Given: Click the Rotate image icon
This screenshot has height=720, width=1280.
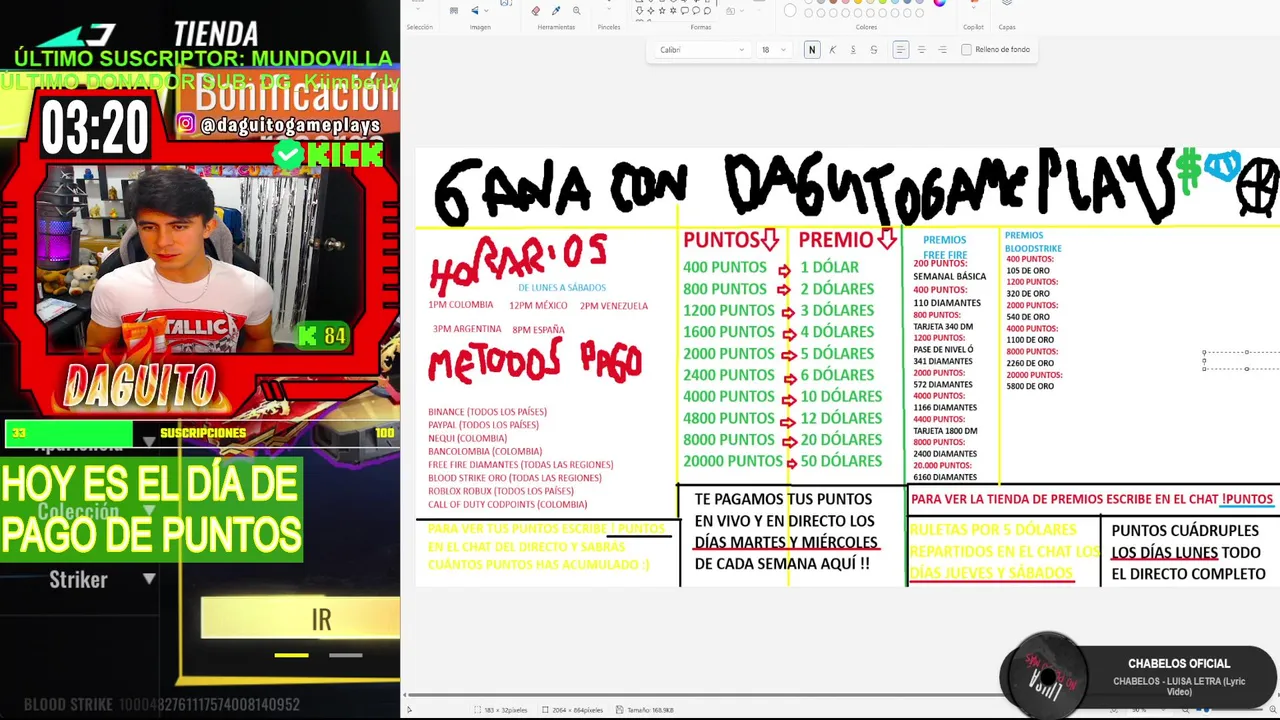Looking at the screenshot, I should point(475,10).
